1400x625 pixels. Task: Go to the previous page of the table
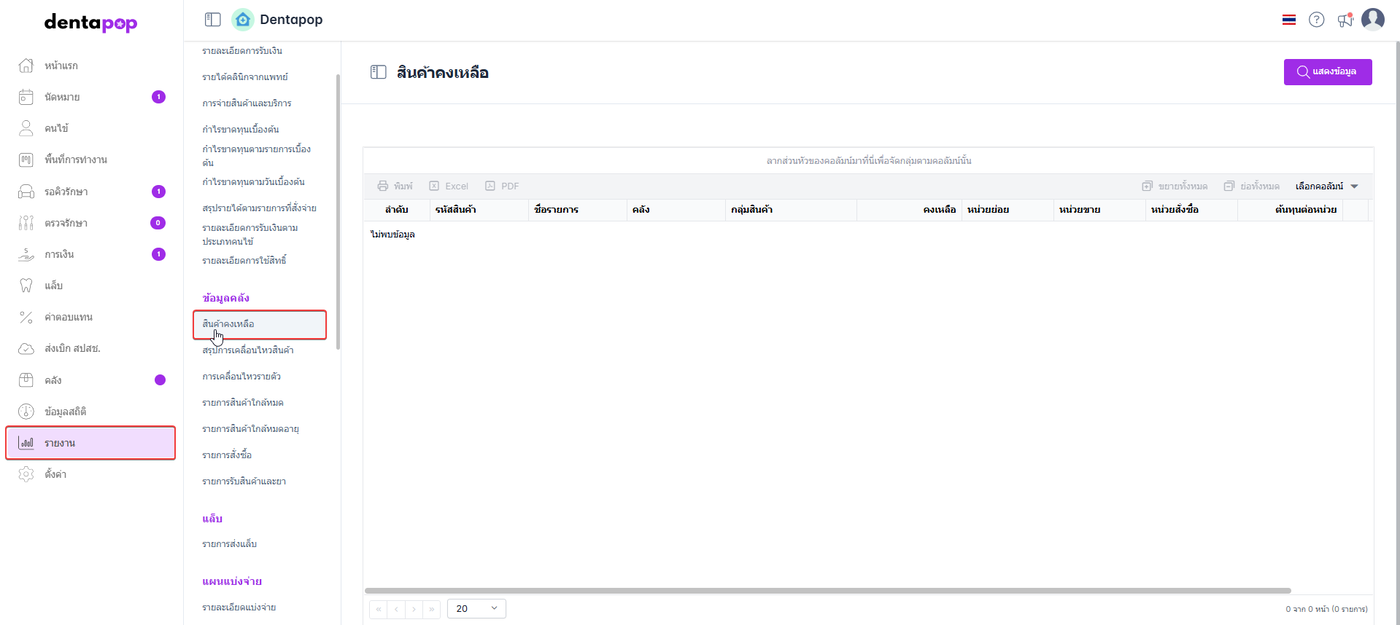tap(396, 608)
